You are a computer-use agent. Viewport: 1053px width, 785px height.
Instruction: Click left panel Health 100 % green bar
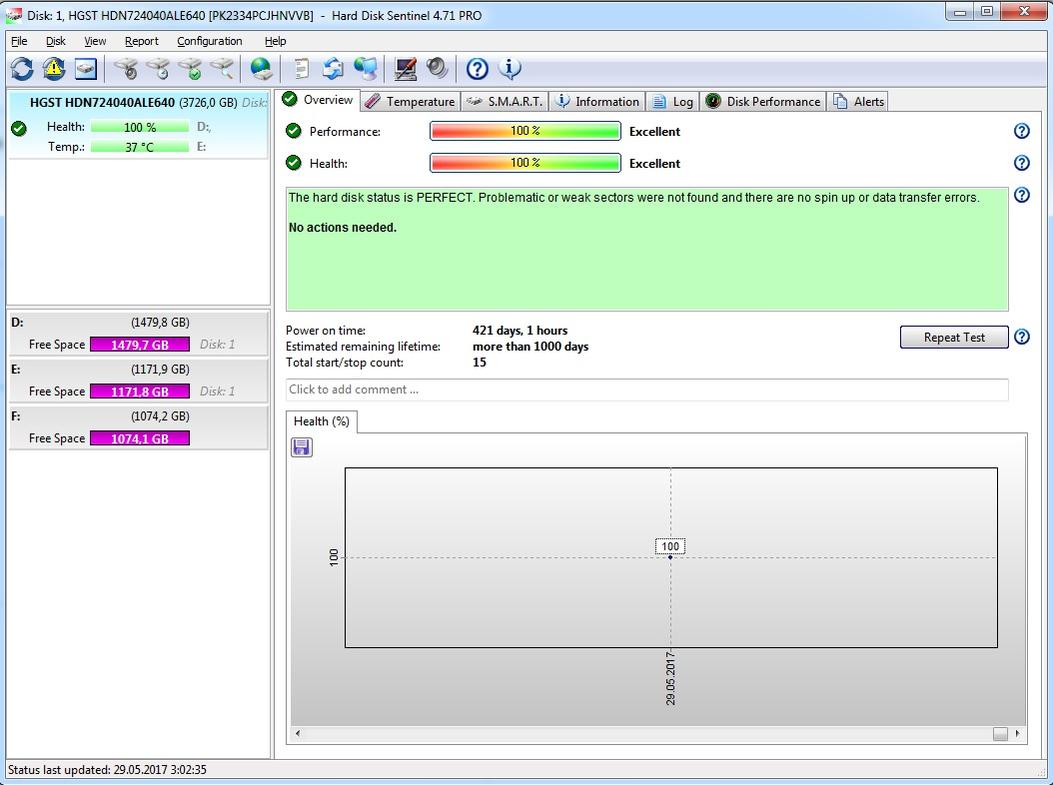click(140, 127)
